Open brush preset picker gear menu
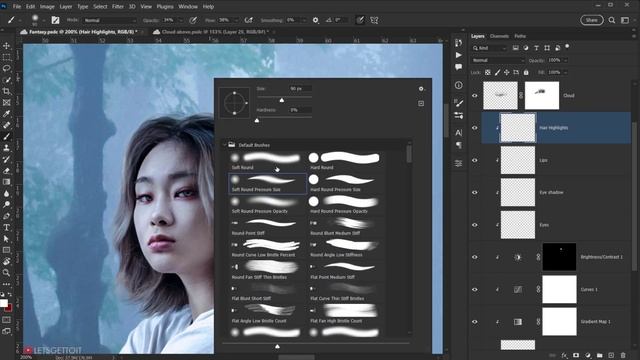This screenshot has width=640, height=360. click(421, 89)
